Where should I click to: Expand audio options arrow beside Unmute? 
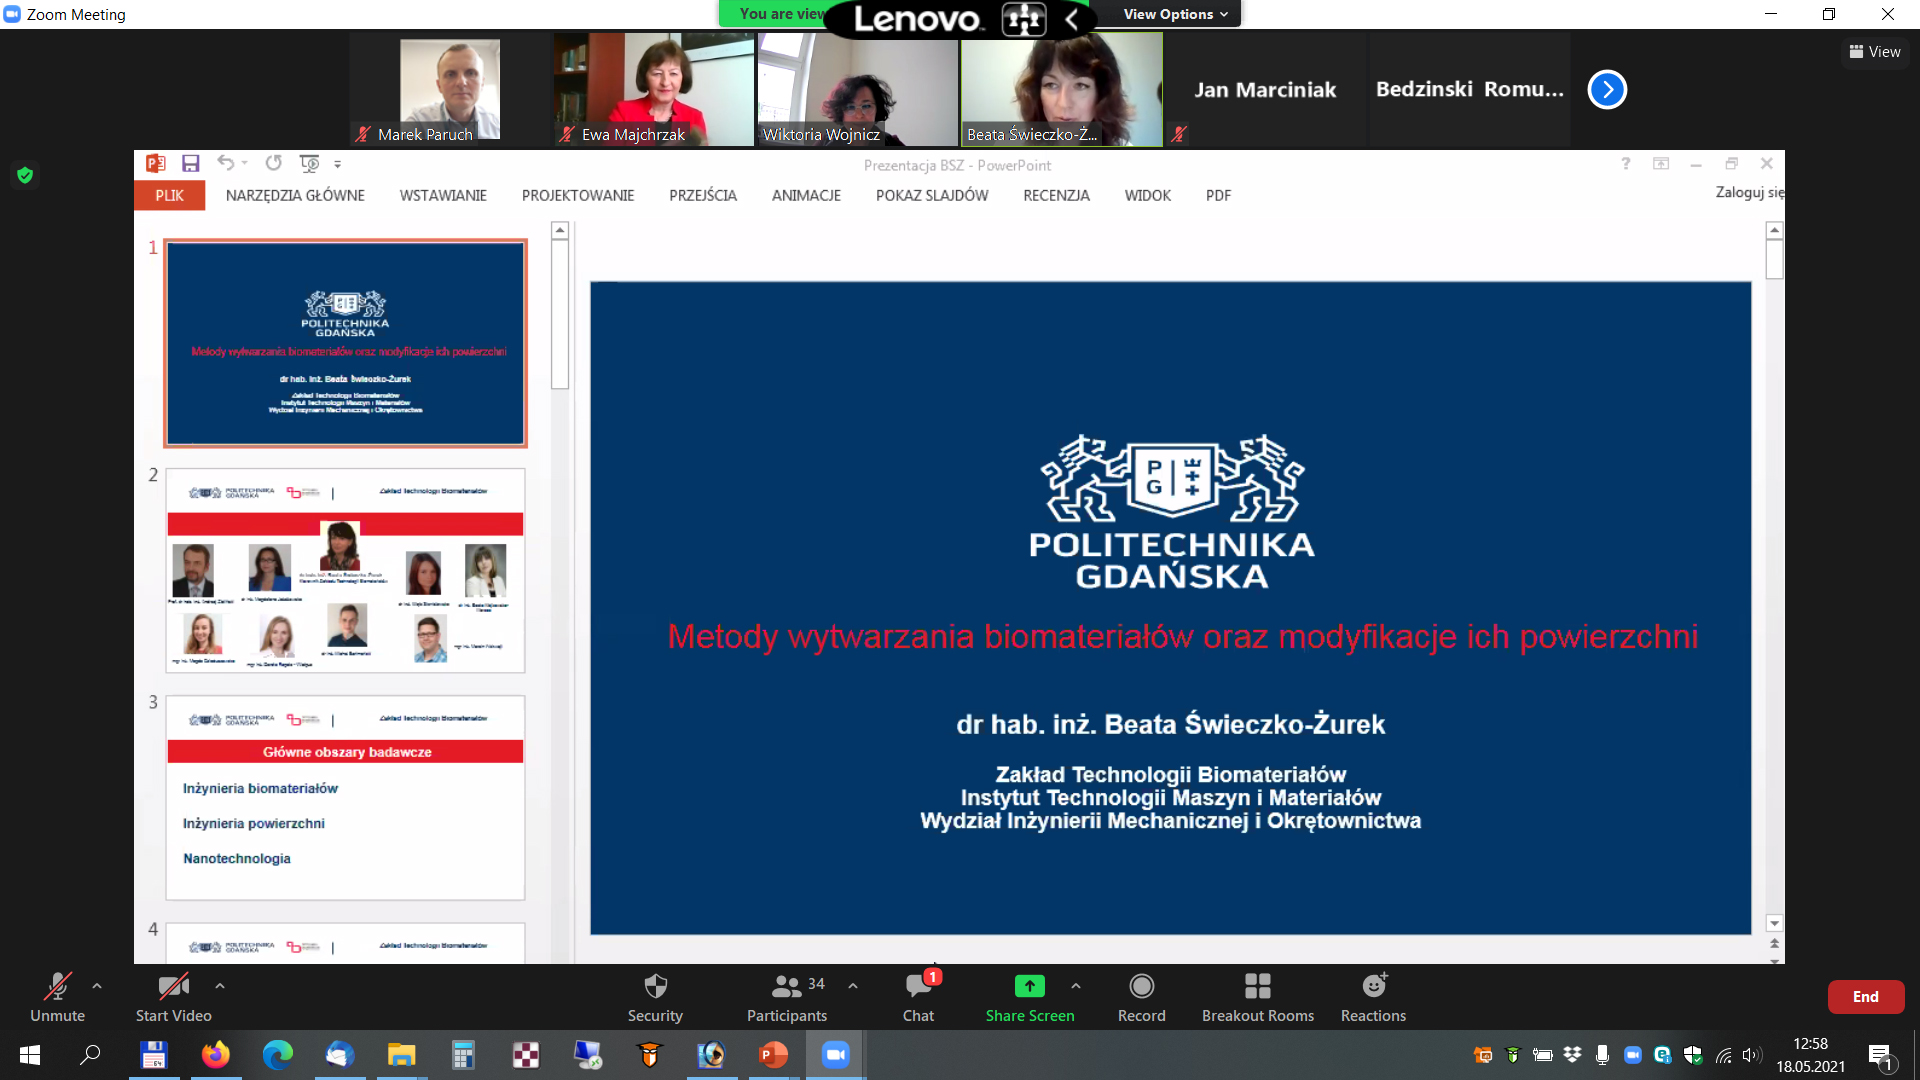click(97, 986)
